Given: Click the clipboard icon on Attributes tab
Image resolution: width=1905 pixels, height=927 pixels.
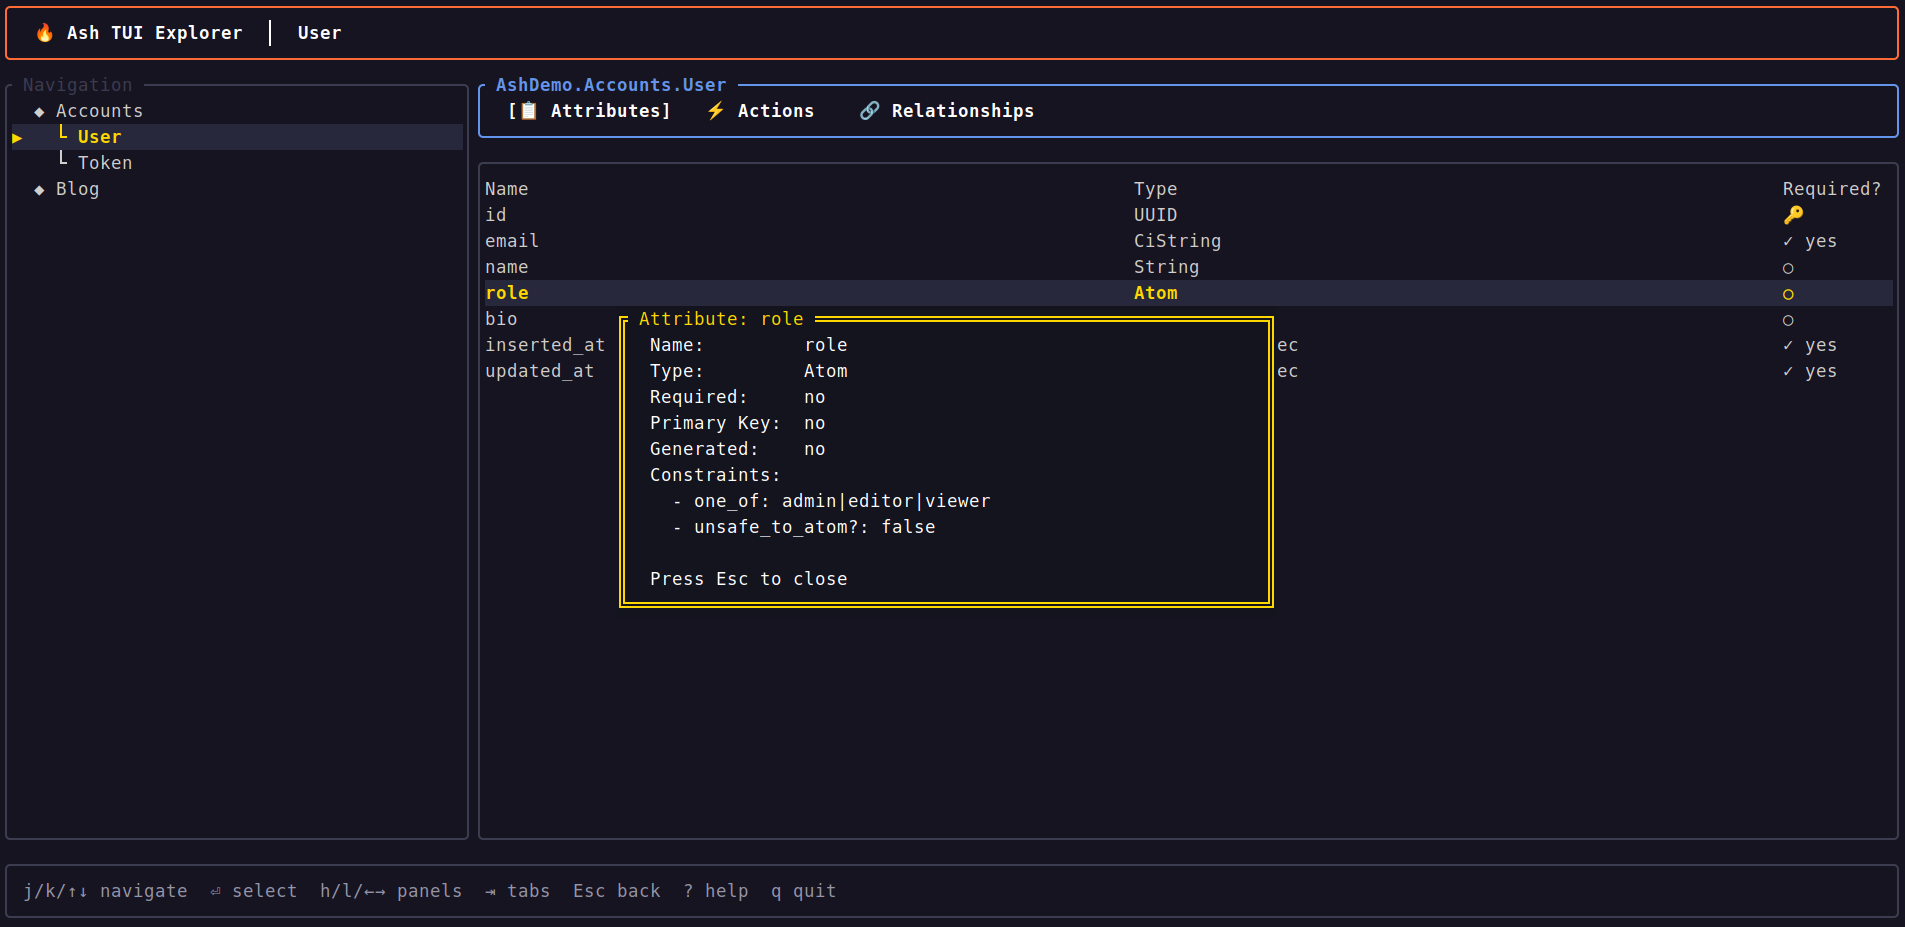Looking at the screenshot, I should click(529, 111).
